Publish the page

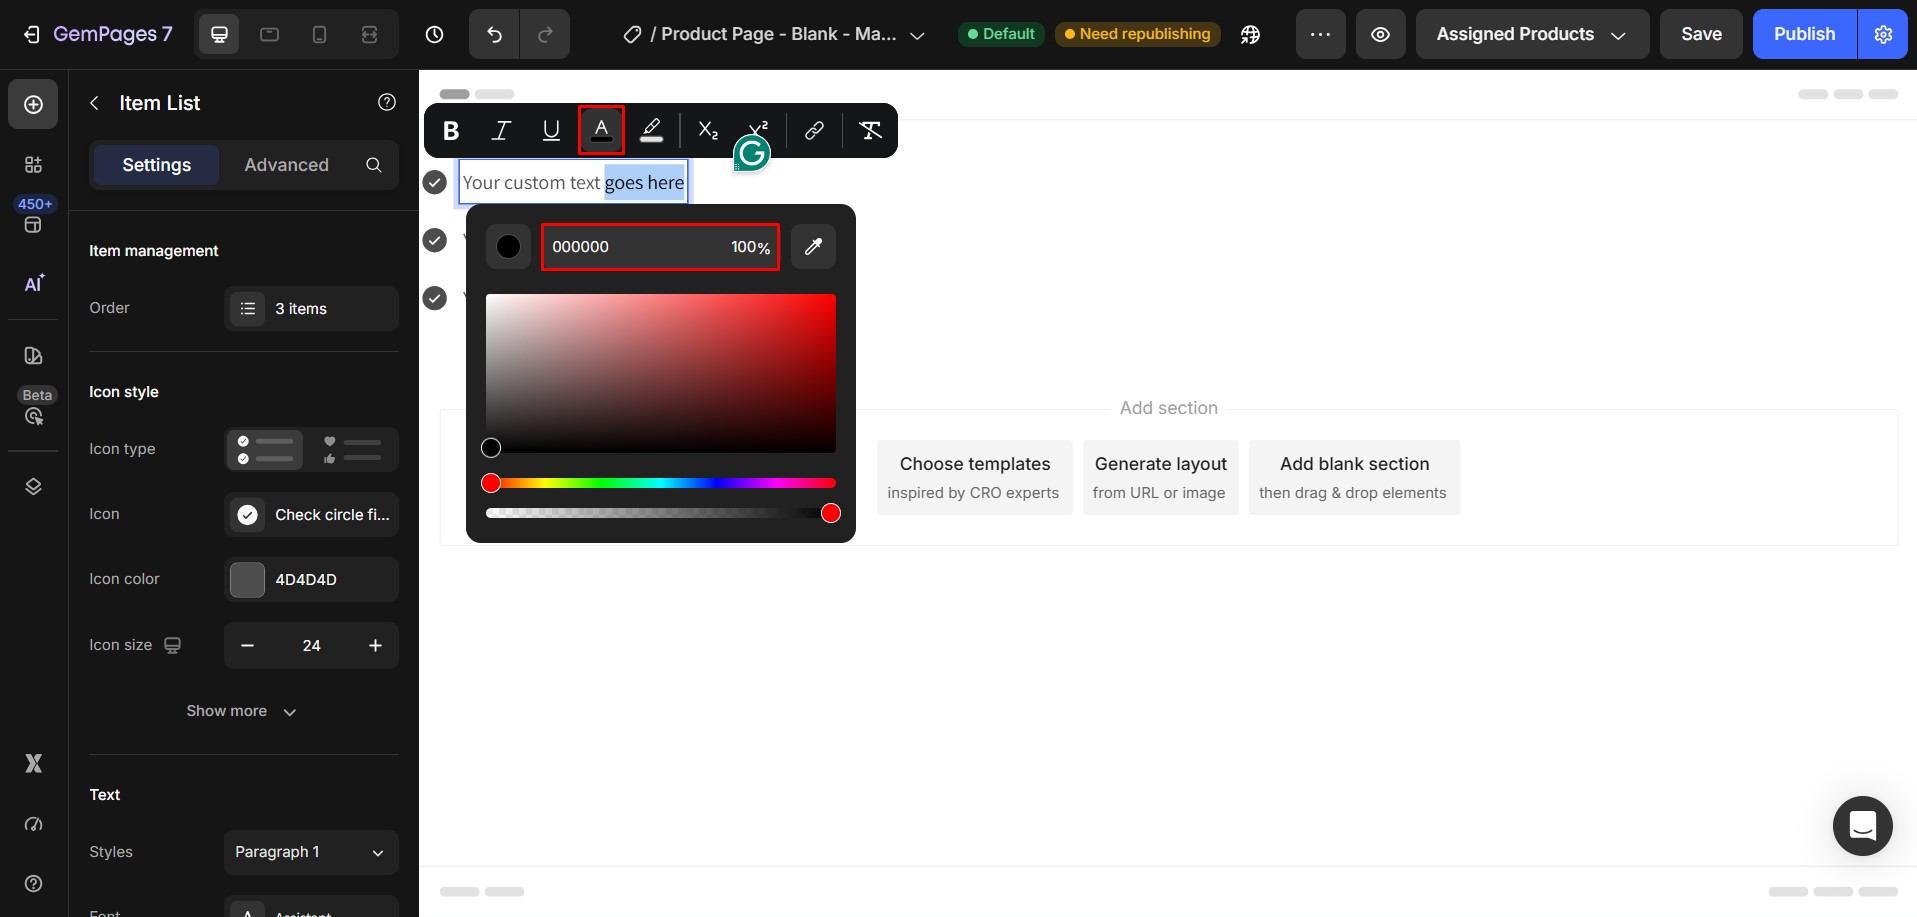click(1804, 34)
